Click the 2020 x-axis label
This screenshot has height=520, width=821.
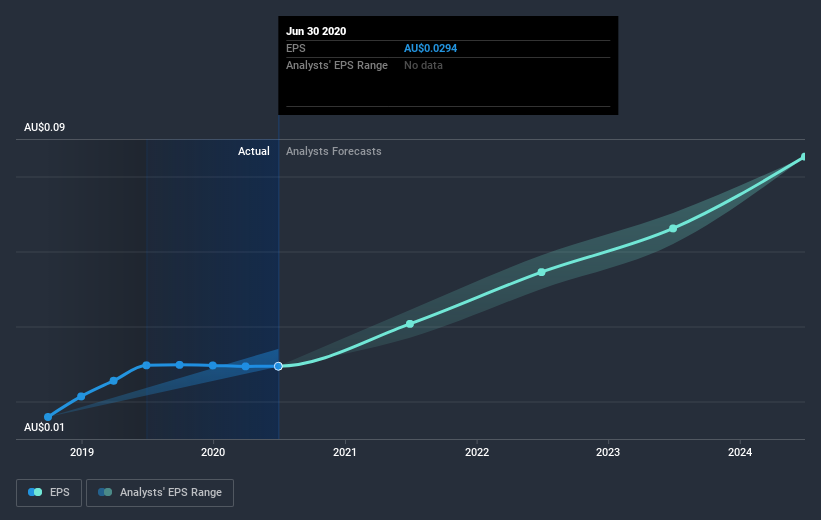[x=213, y=452]
